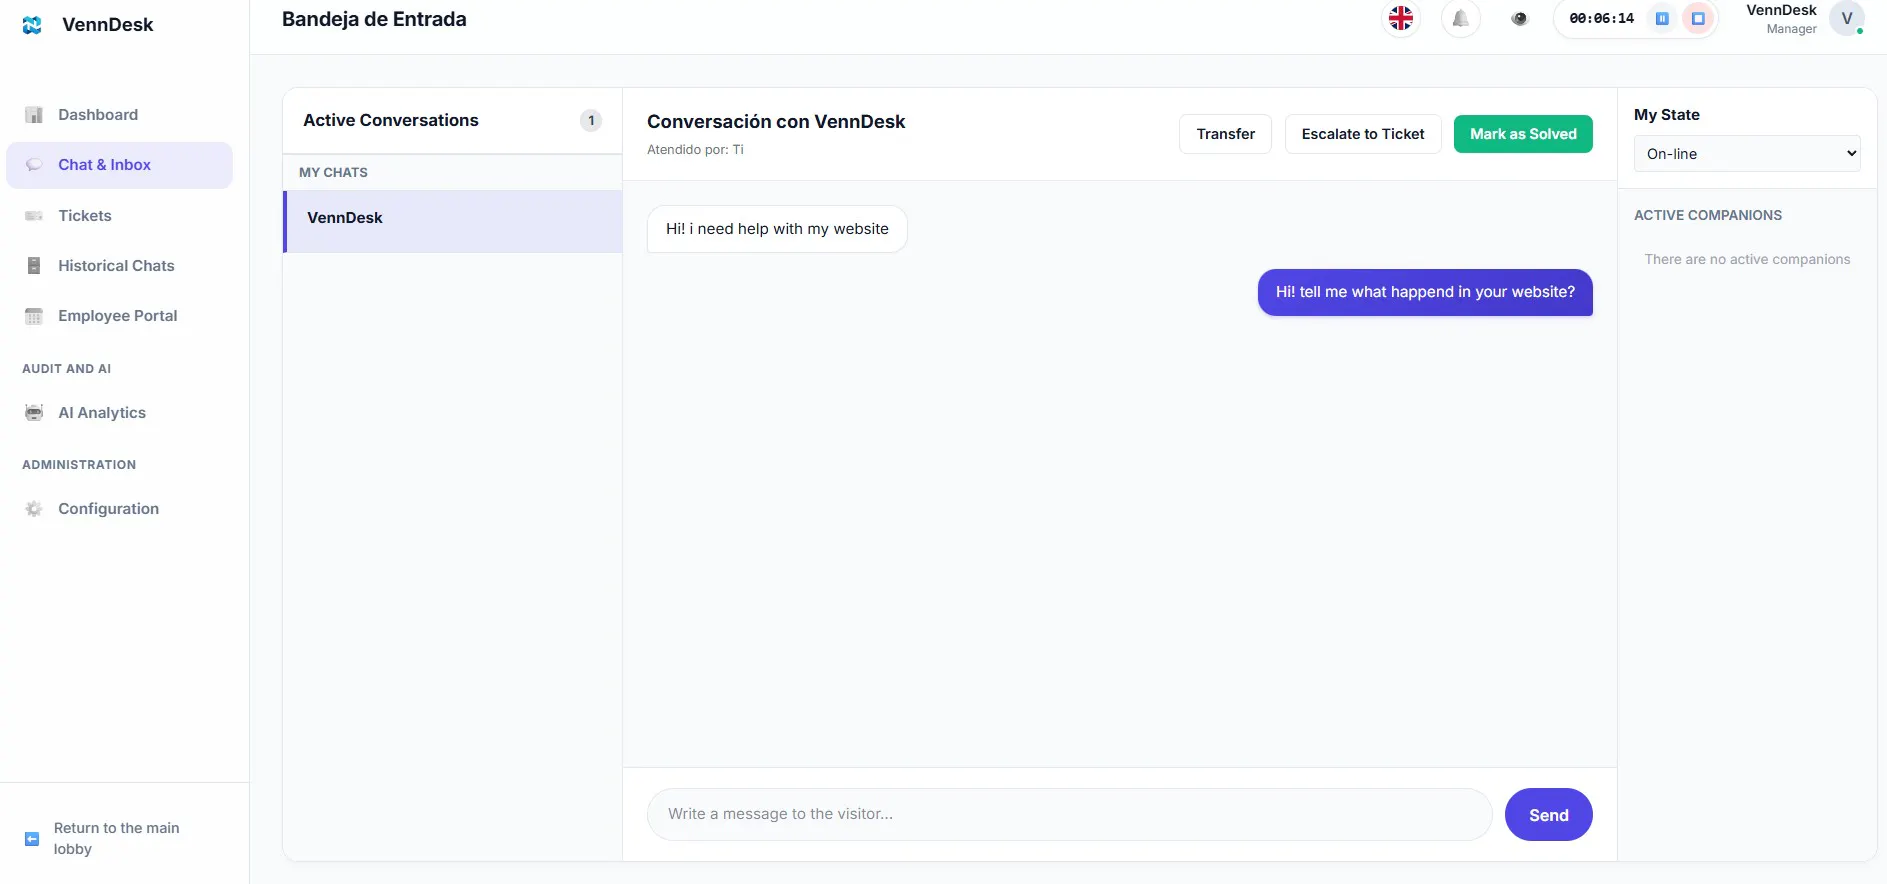Click the Employee Portal calendar icon
The height and width of the screenshot is (884, 1887).
click(34, 316)
